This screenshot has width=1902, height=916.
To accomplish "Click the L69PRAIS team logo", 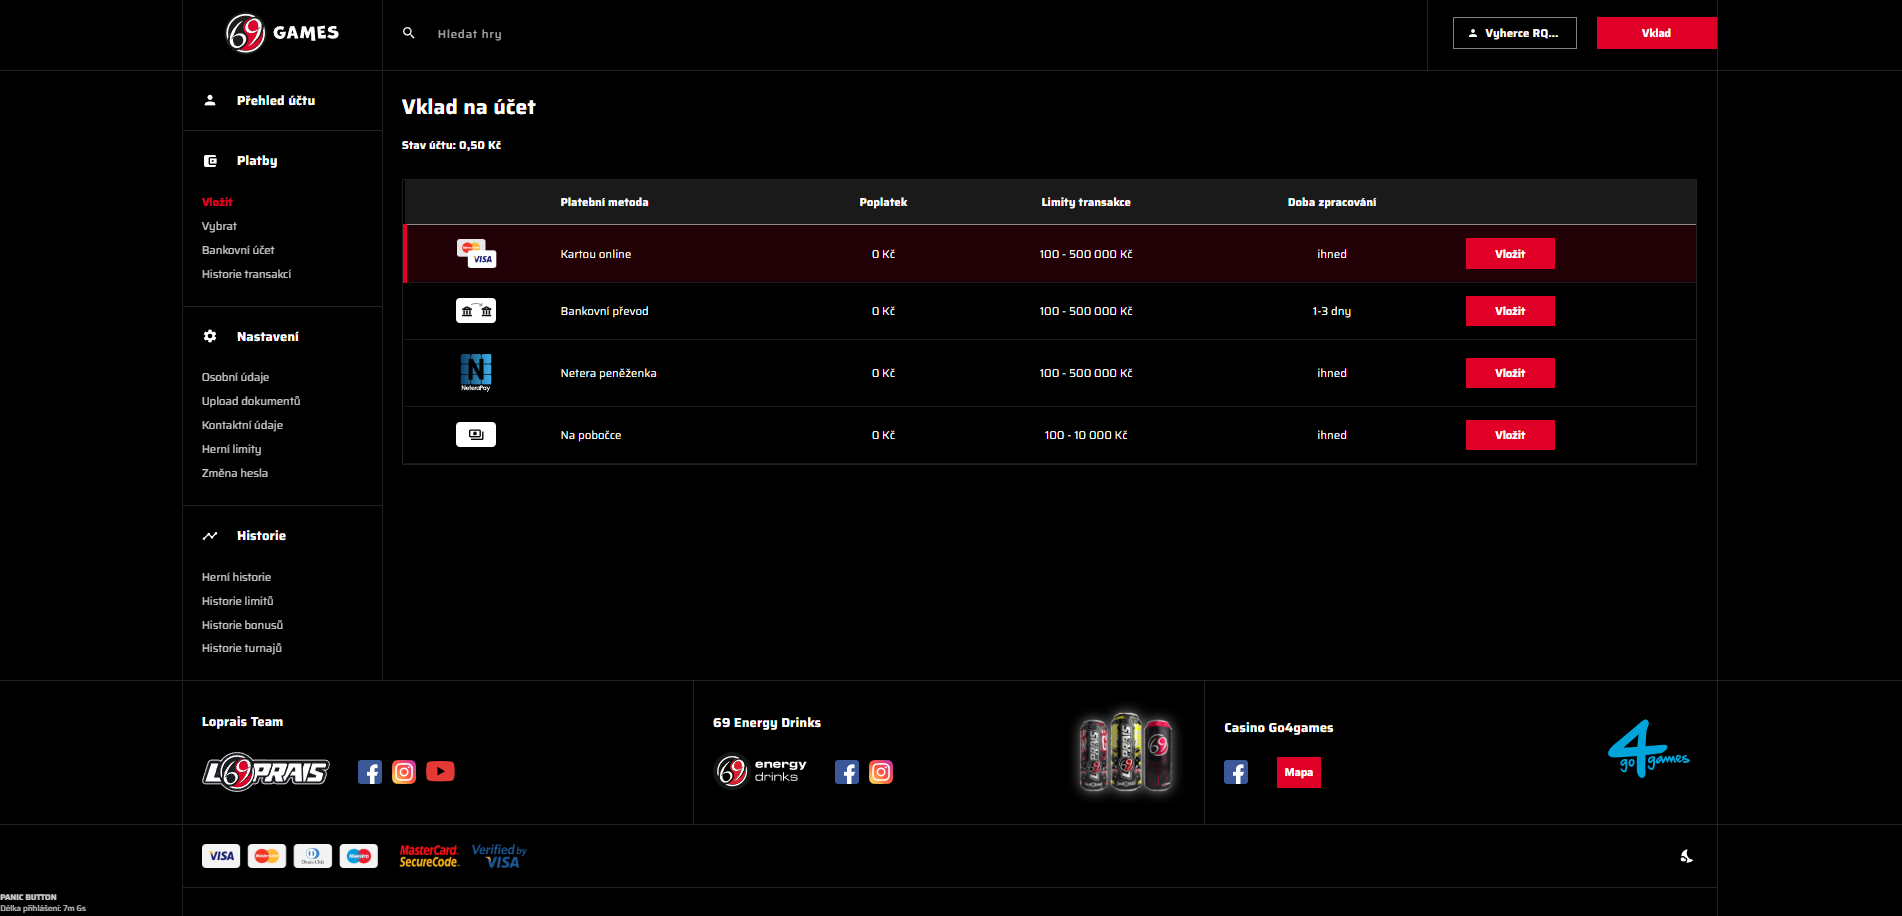I will [x=266, y=772].
